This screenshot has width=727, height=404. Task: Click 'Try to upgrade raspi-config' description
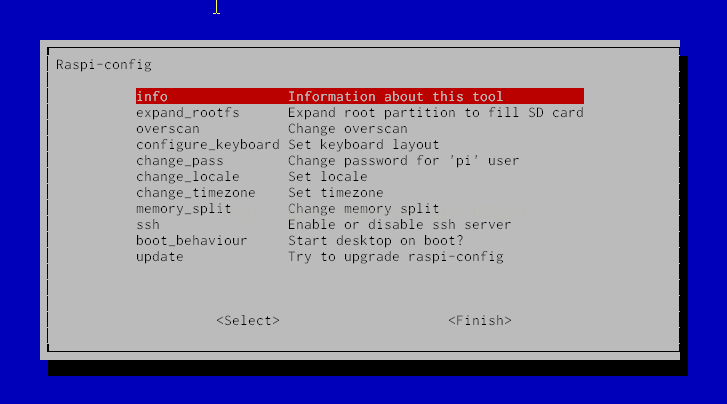(395, 257)
